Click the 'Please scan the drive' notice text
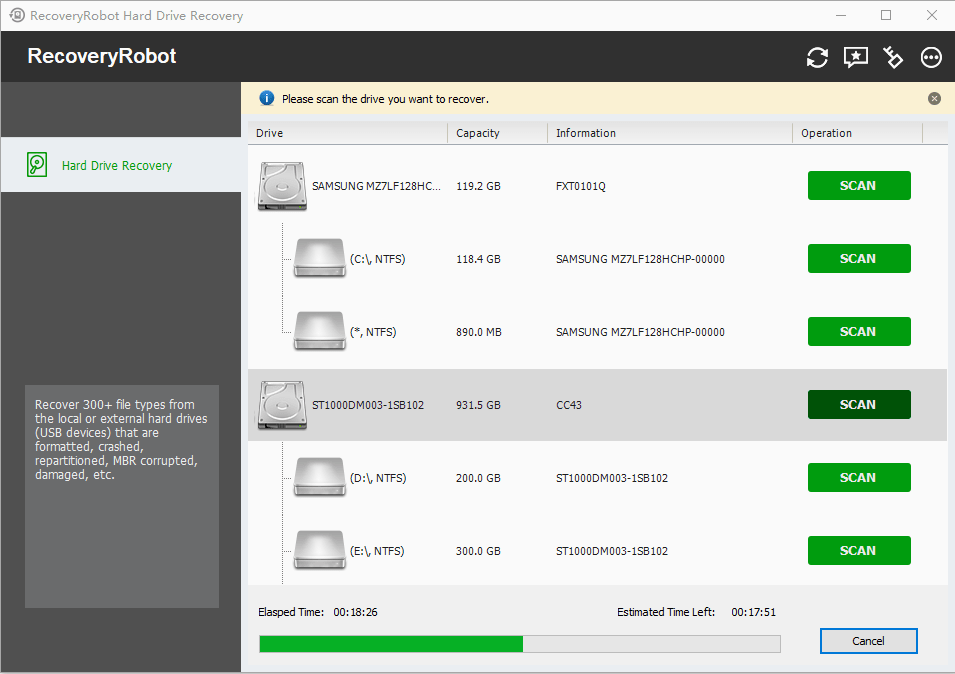The image size is (955, 674). pos(385,99)
